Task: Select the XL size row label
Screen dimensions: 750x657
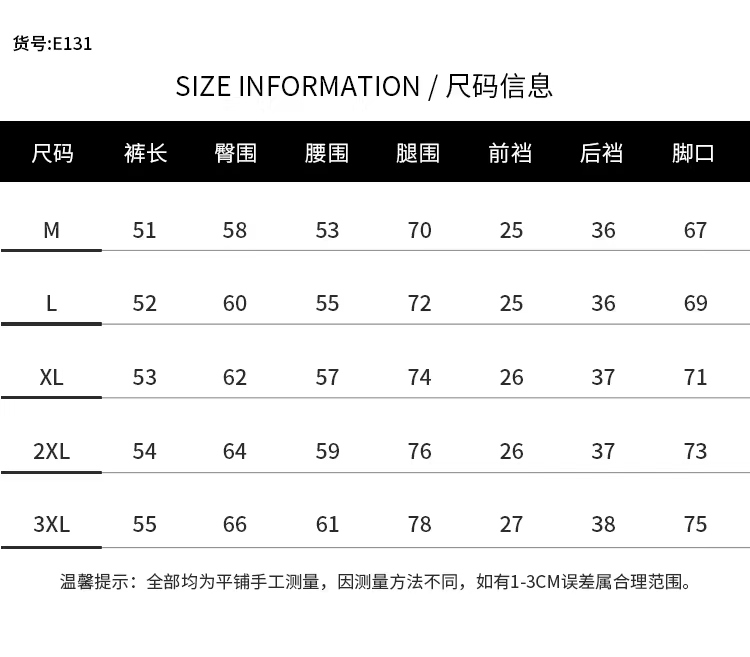Action: (x=52, y=377)
